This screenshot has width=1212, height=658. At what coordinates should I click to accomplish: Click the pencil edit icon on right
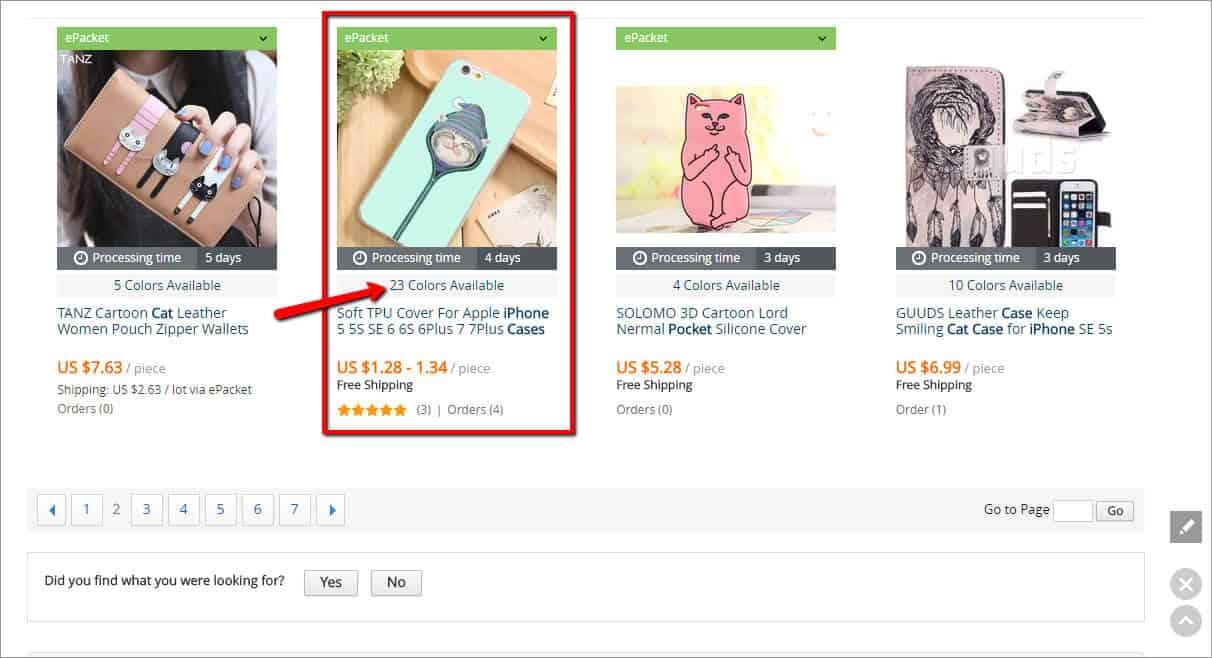[x=1185, y=526]
